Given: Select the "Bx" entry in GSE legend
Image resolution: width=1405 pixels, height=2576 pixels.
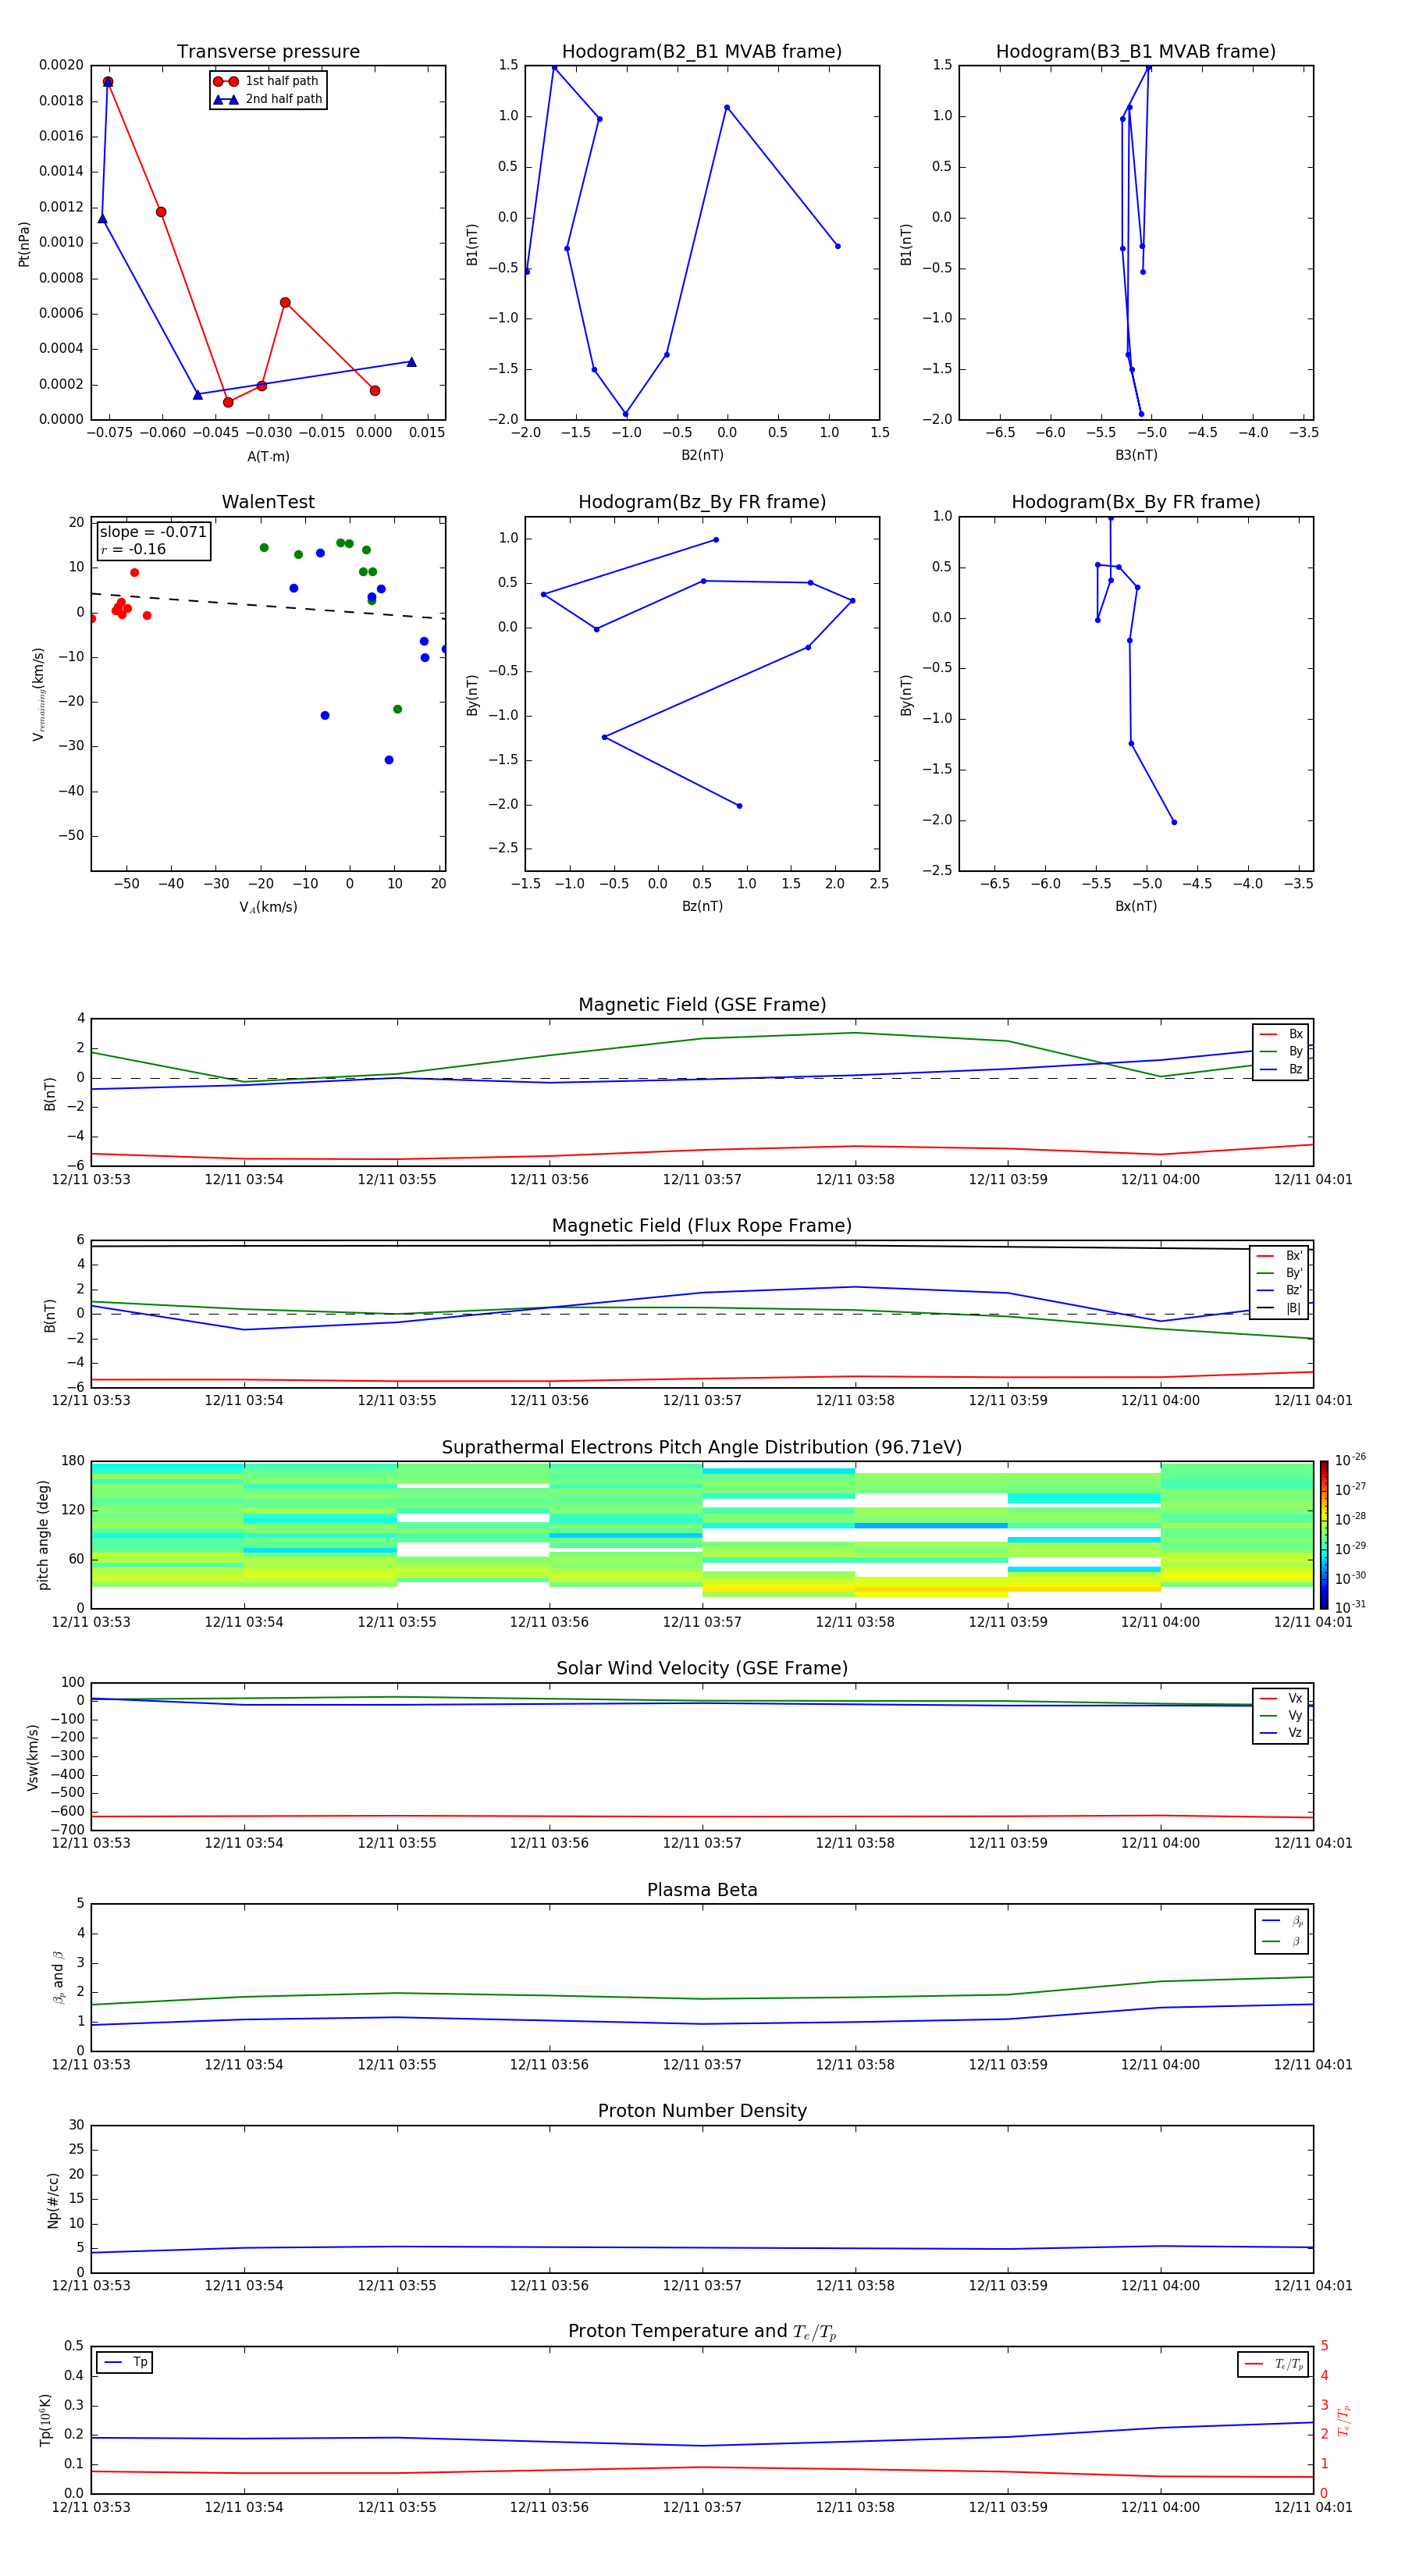Looking at the screenshot, I should 1281,1034.
